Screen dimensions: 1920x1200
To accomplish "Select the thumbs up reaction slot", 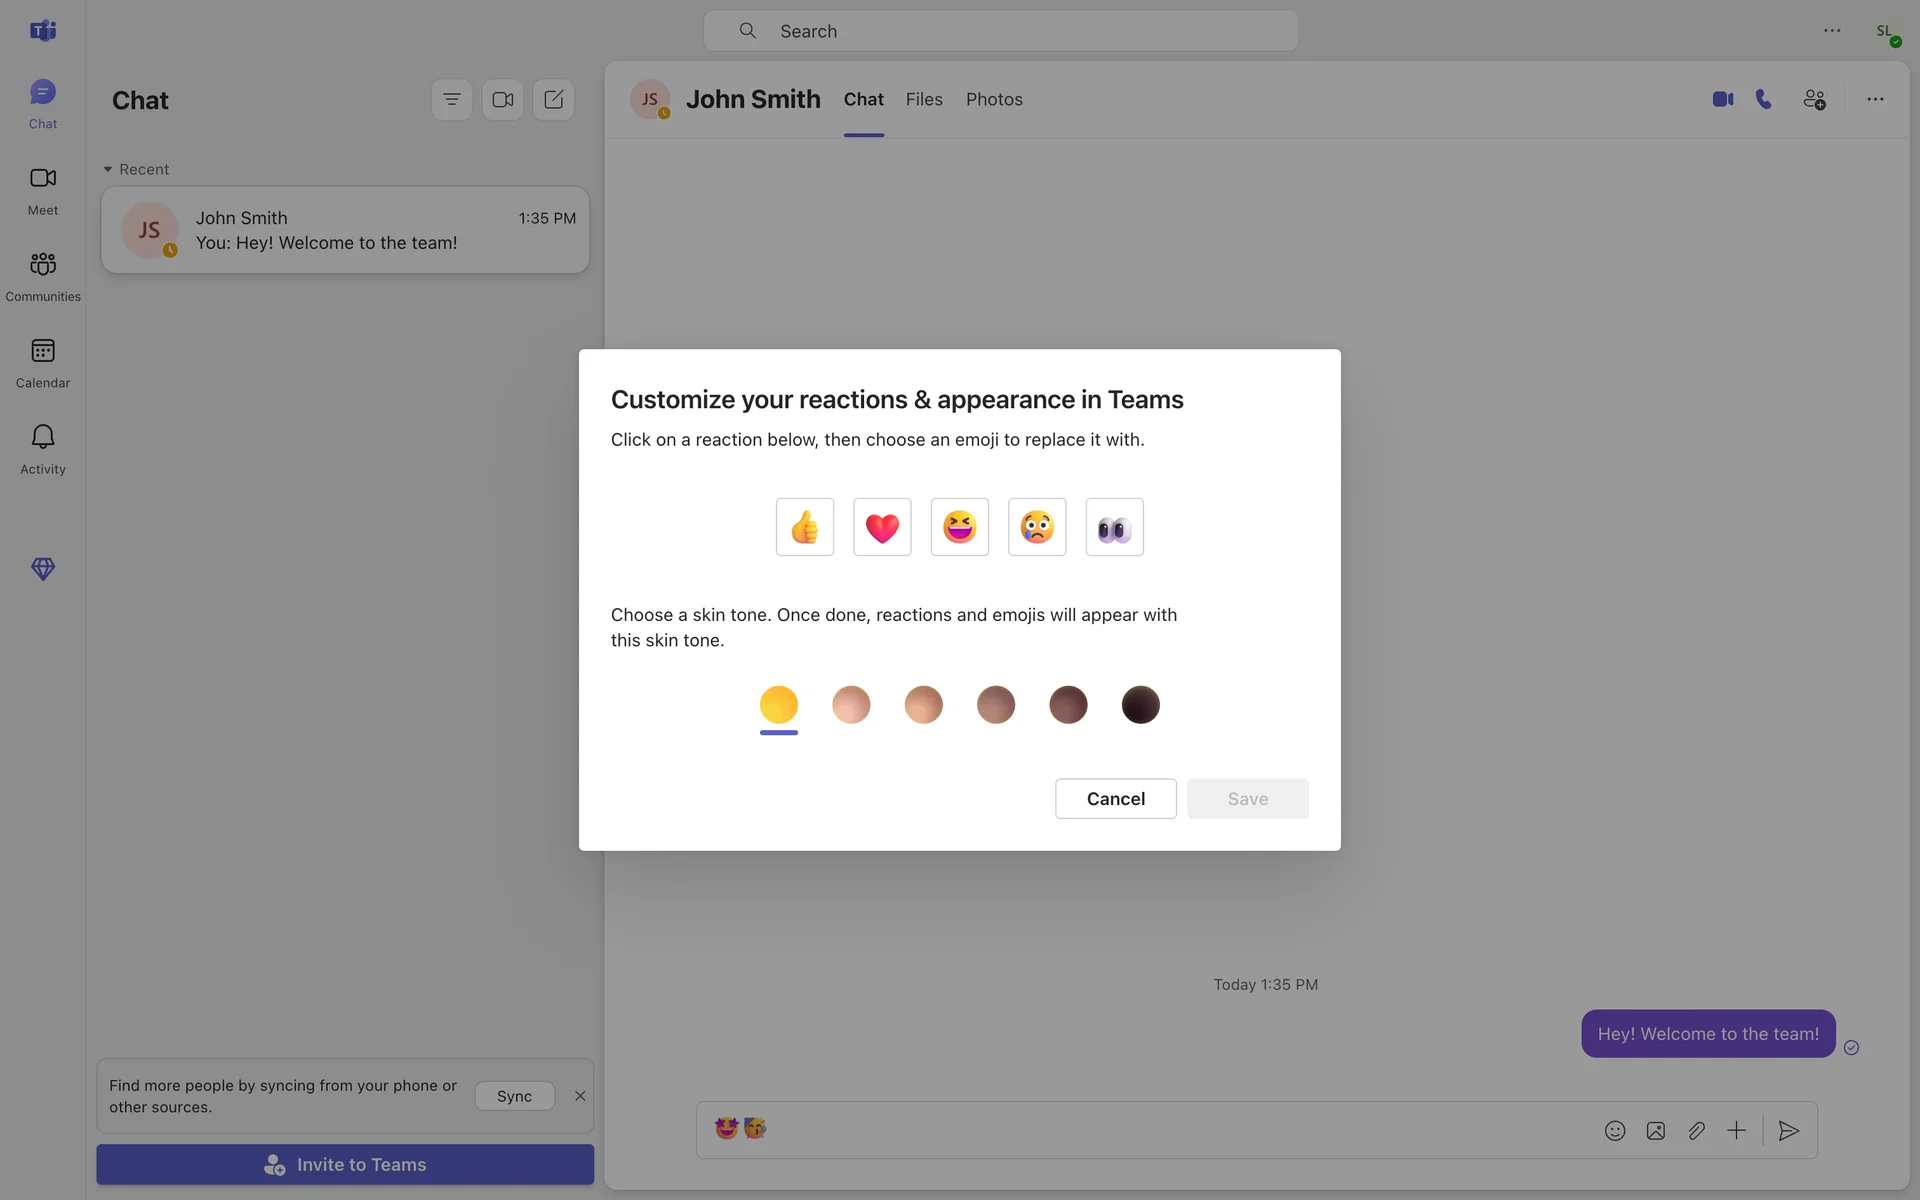I will point(804,527).
